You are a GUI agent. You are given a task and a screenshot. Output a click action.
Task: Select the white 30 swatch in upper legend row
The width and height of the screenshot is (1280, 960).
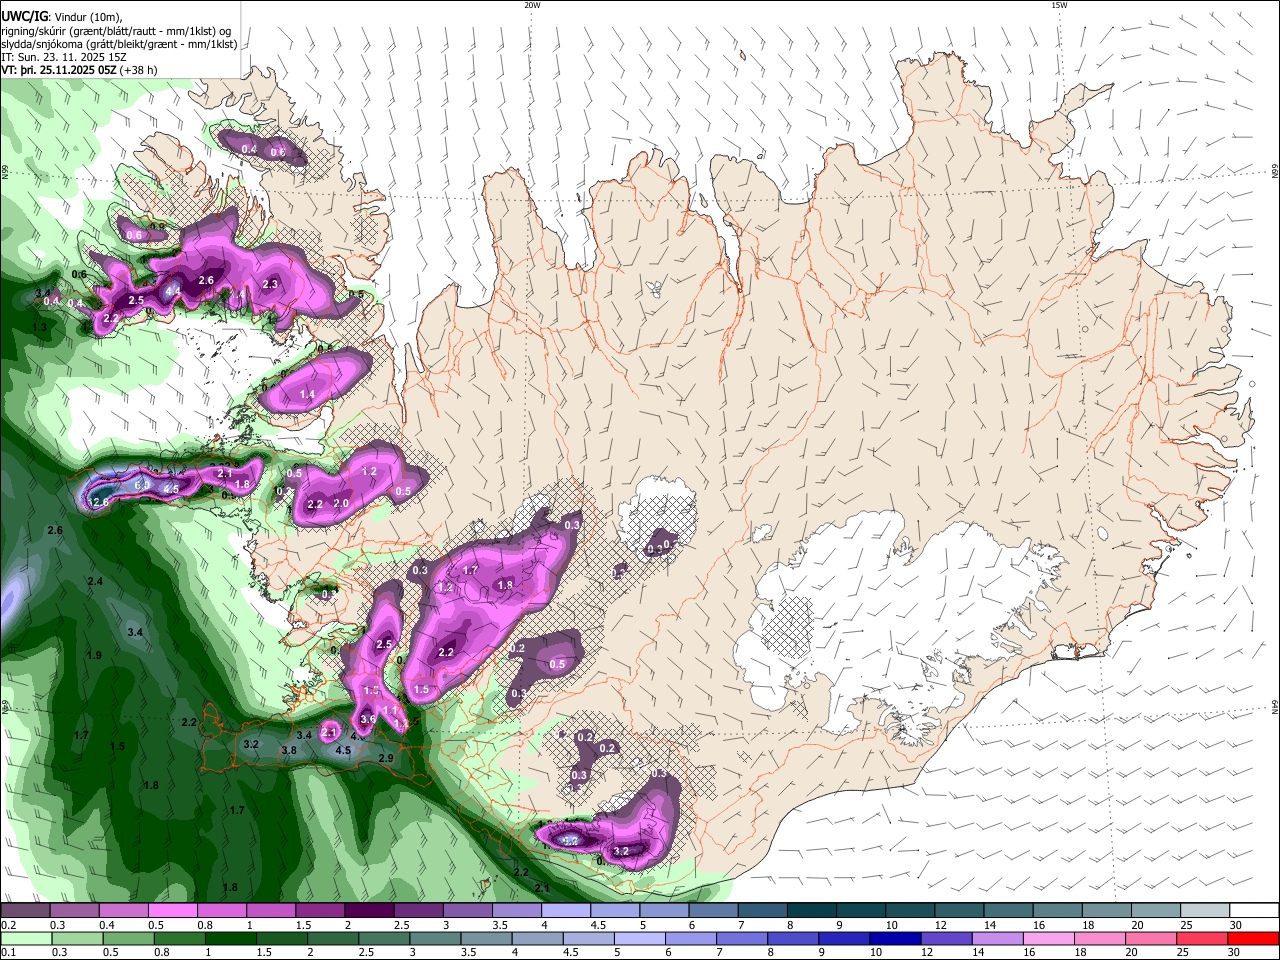[1253, 910]
